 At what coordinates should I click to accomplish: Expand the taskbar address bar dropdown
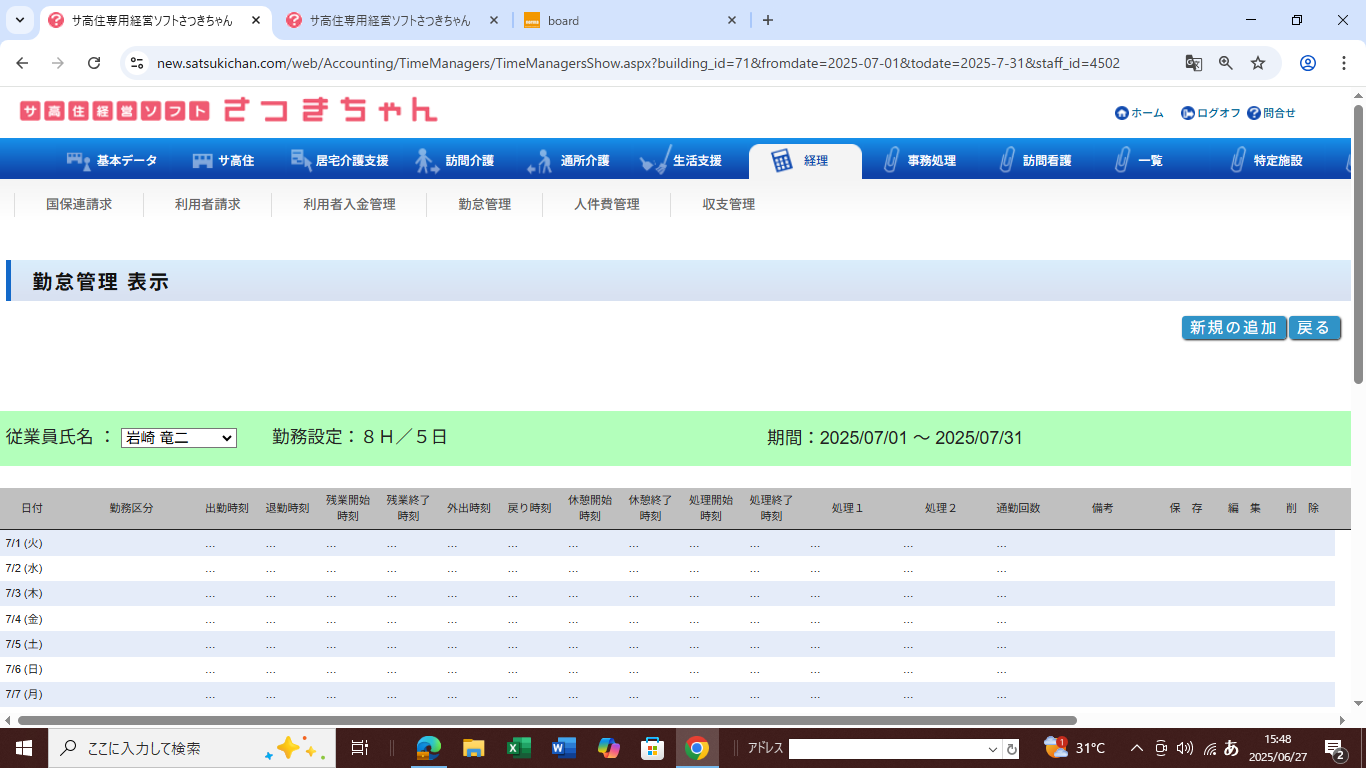point(993,749)
